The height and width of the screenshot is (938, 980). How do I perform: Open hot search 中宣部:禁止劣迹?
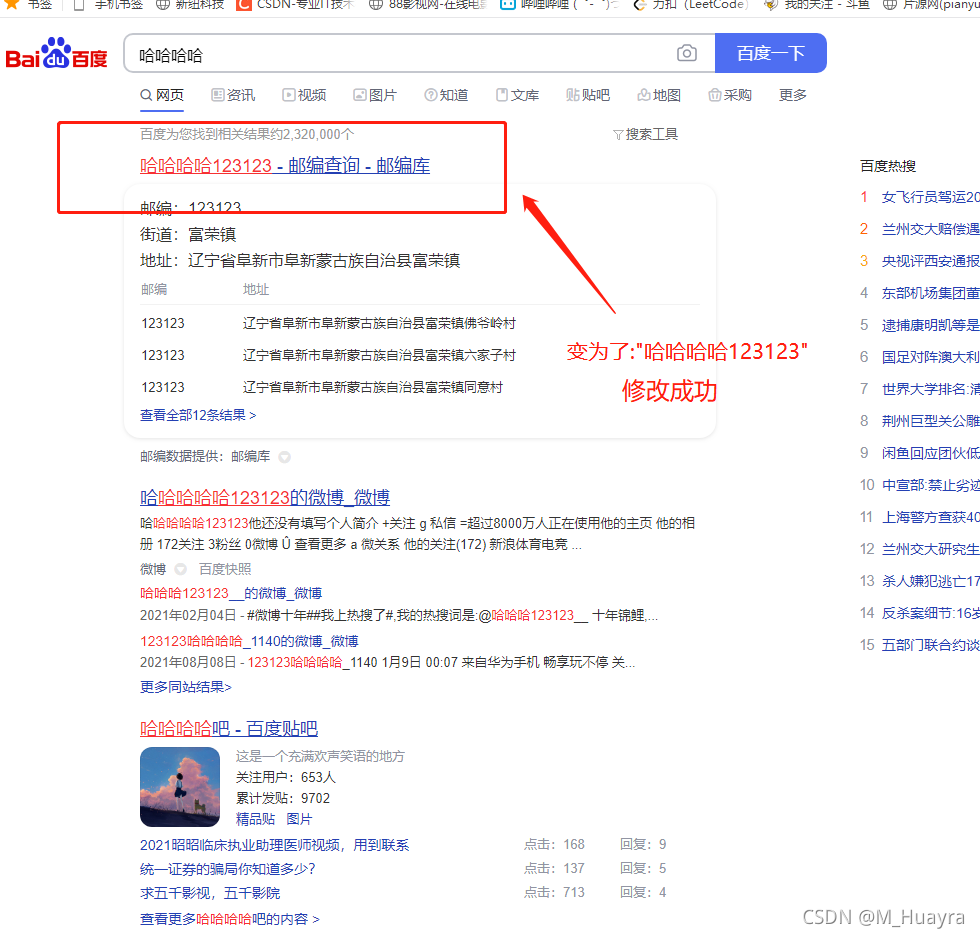click(930, 485)
